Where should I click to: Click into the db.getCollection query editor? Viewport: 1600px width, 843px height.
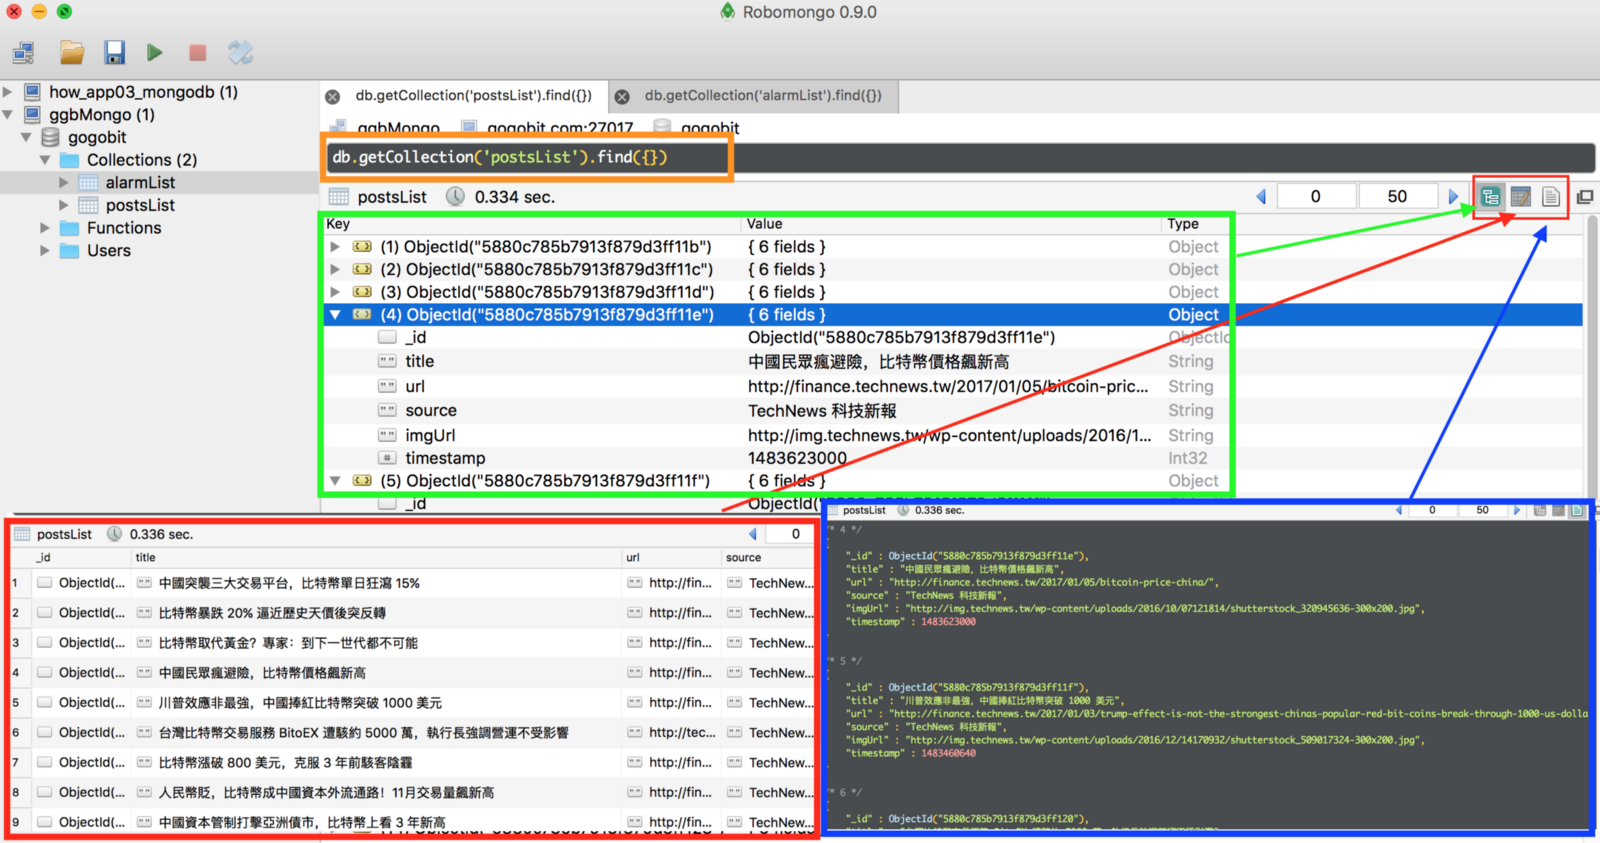coord(958,157)
